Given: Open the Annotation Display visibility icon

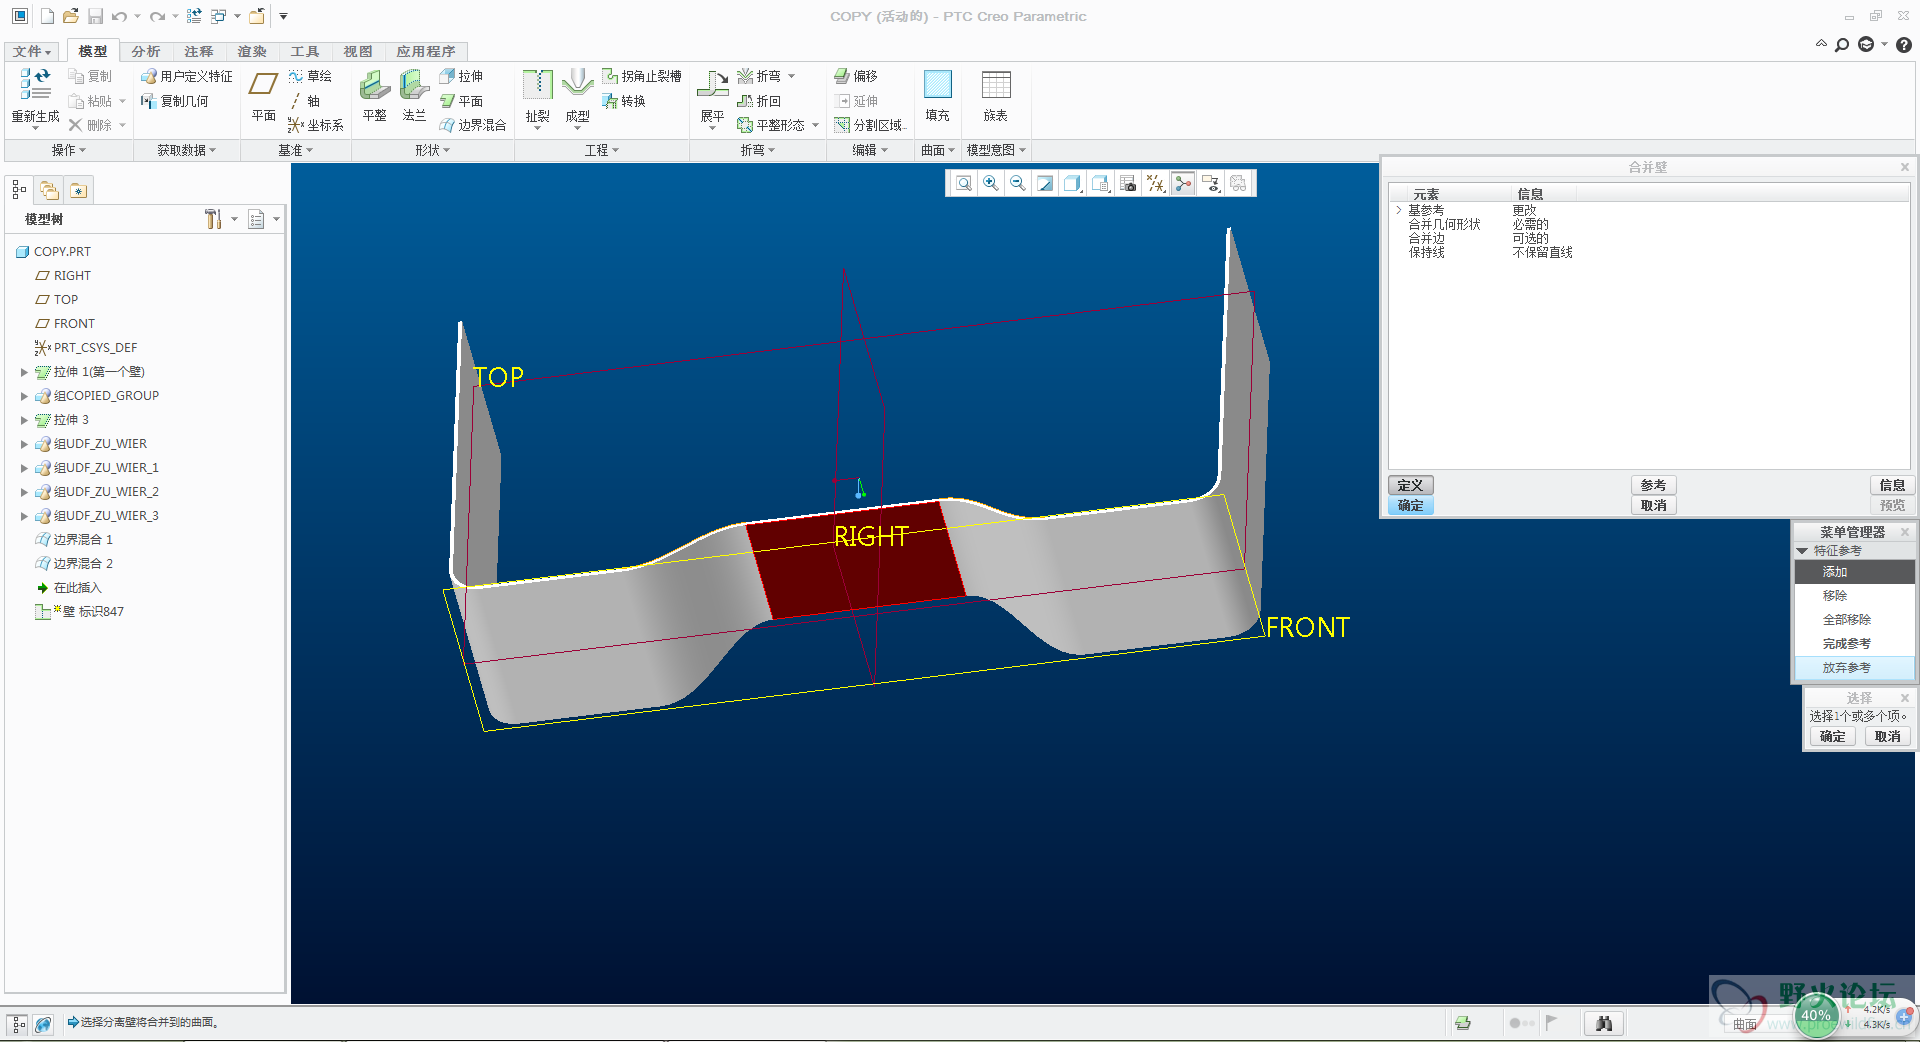Looking at the screenshot, I should click(1211, 184).
